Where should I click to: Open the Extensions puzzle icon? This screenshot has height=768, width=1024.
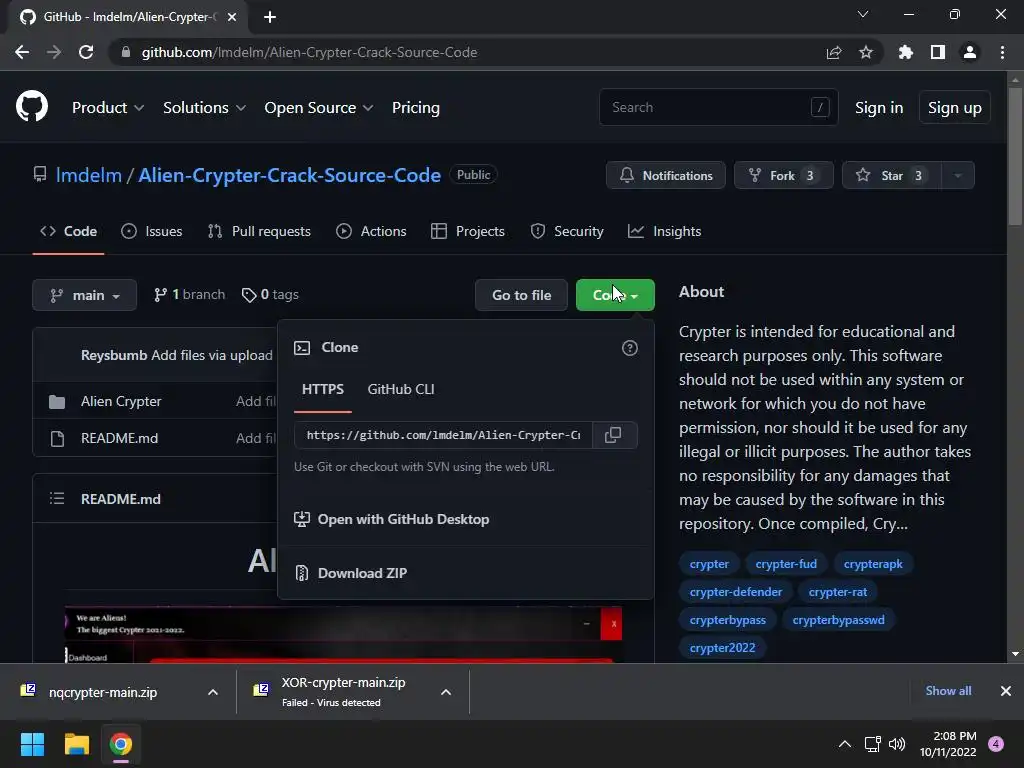906,52
